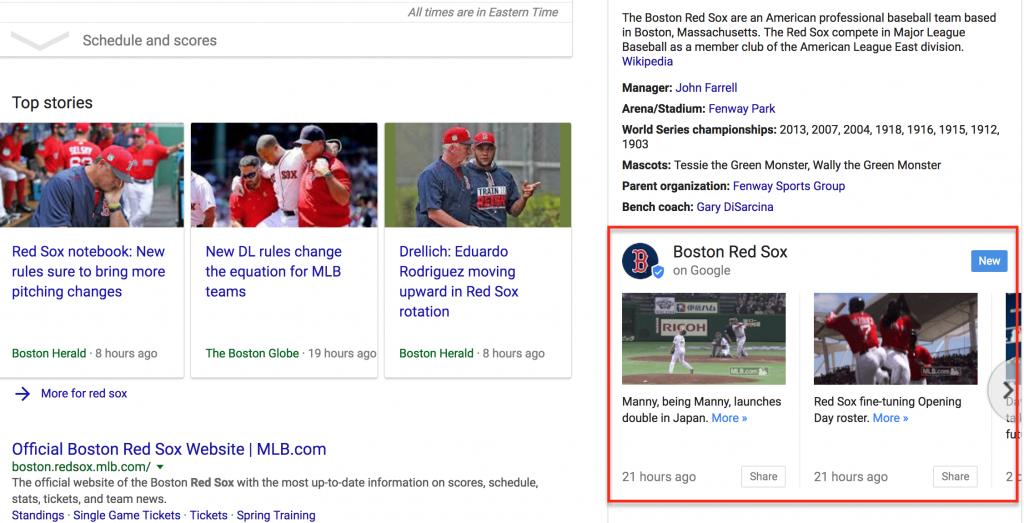Expand the Schedule and scores section
The width and height of the screenshot is (1024, 523).
pyautogui.click(x=40, y=41)
